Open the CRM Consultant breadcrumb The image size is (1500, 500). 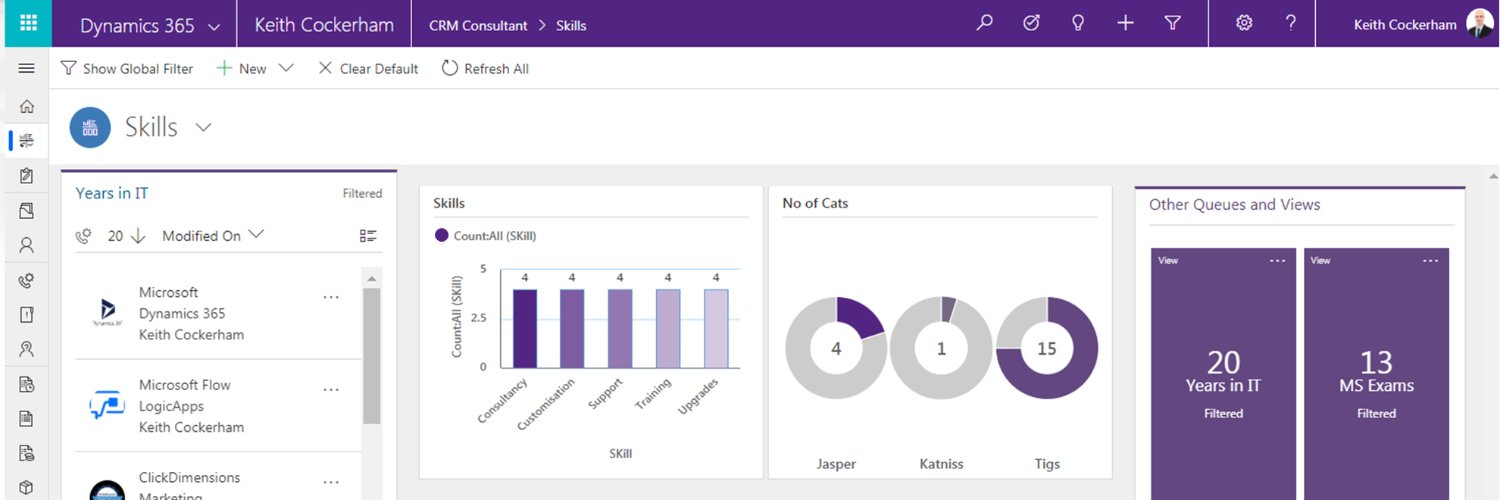[x=478, y=25]
